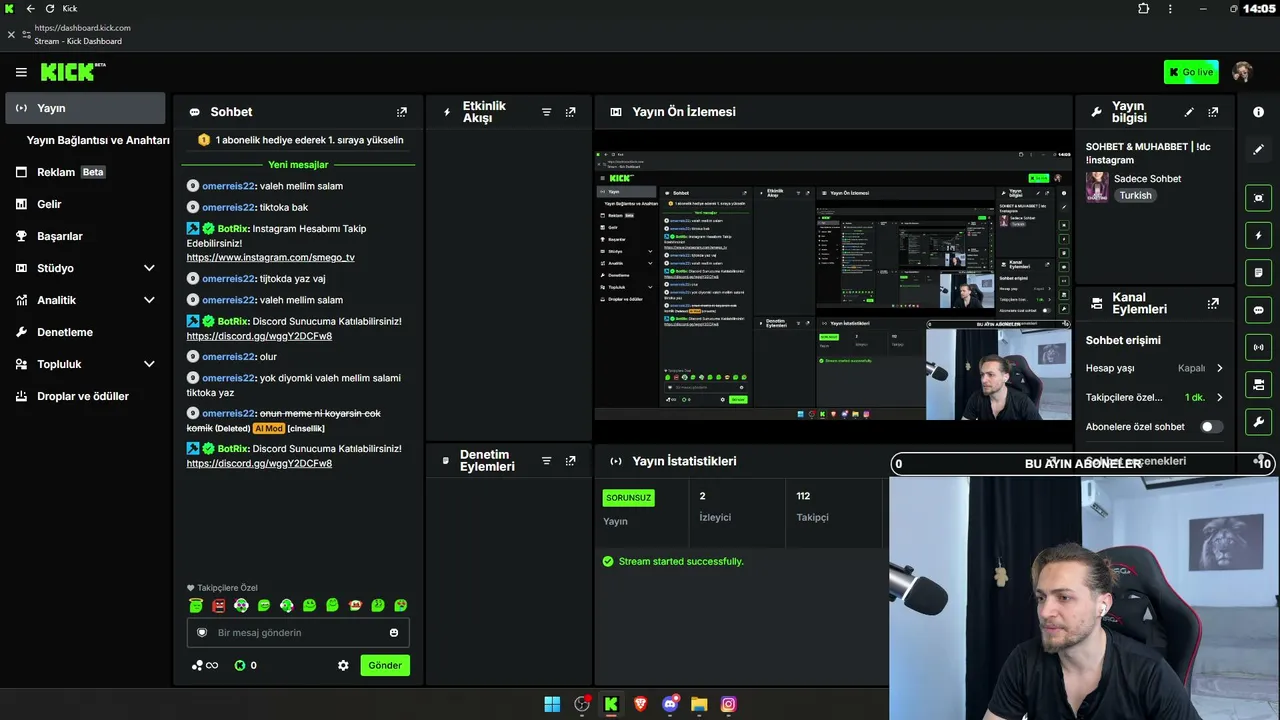Open Instagram from the taskbar
Viewport: 1280px width, 720px height.
tap(729, 704)
